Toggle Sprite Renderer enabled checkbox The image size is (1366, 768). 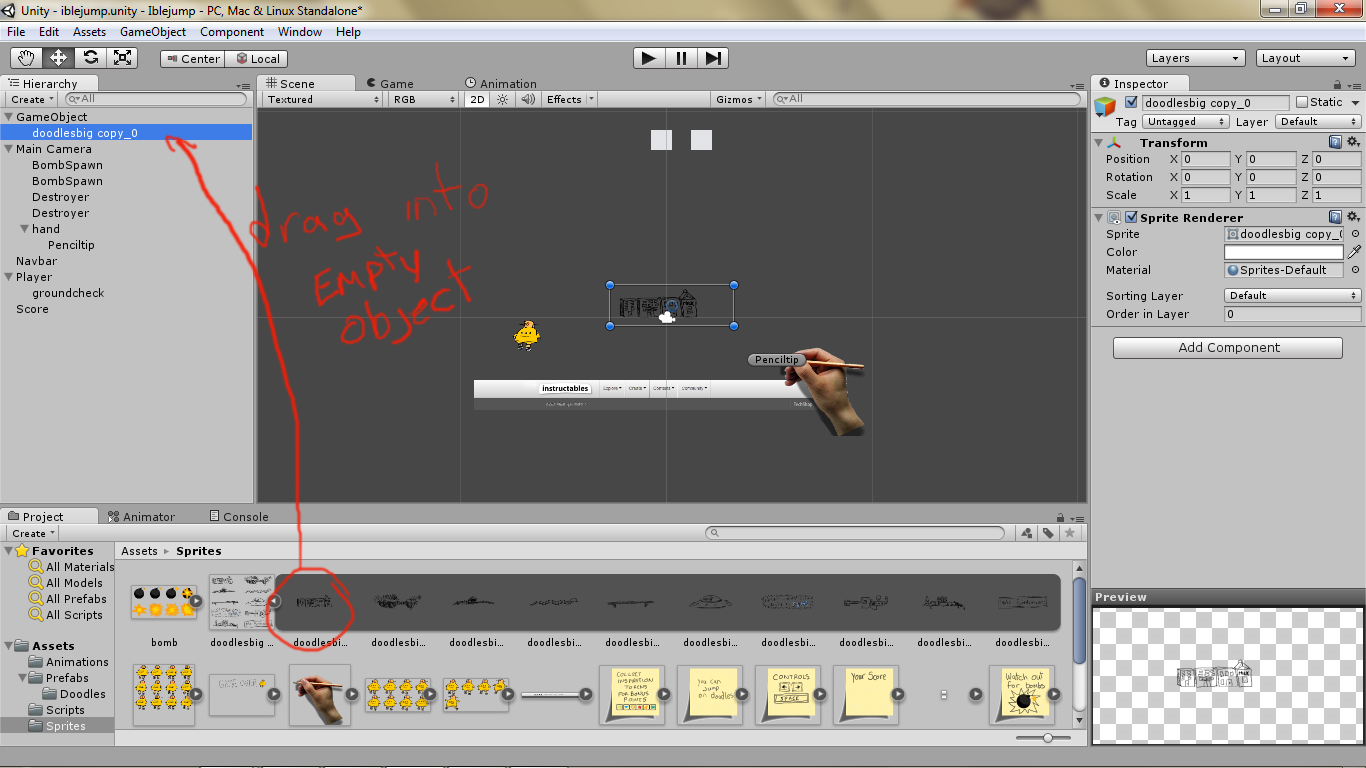1131,217
